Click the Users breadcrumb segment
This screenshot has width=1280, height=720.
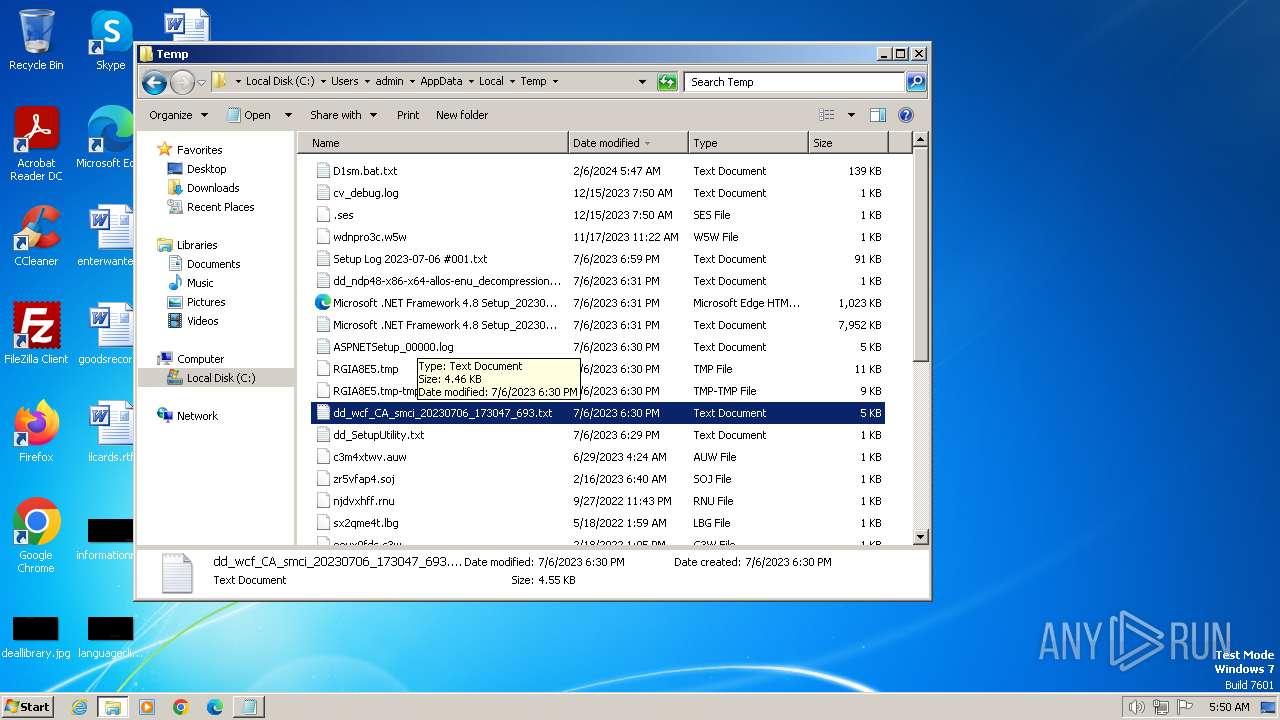pyautogui.click(x=344, y=82)
